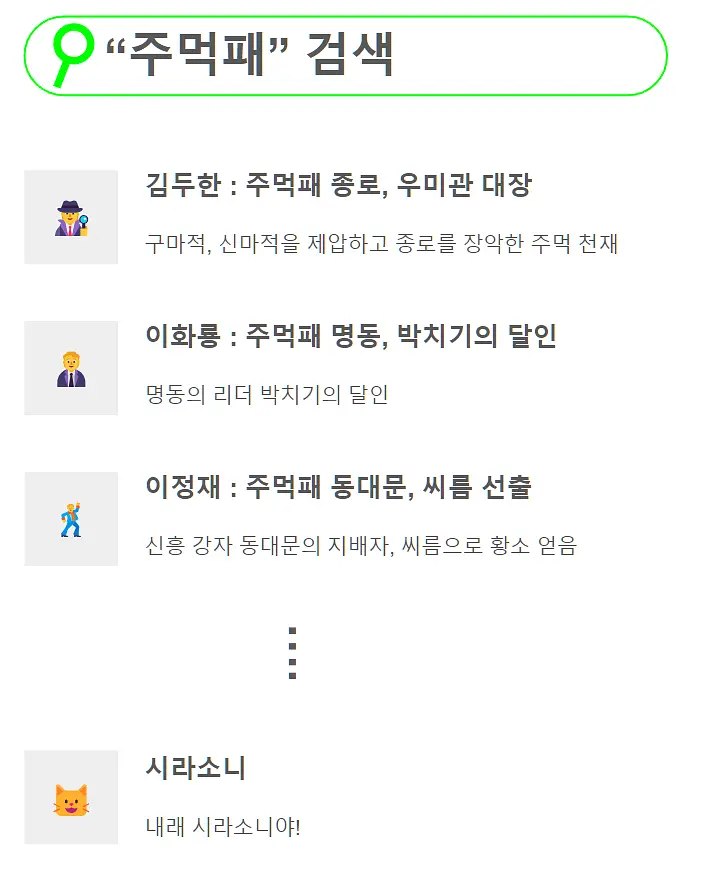Select the gray thumbnail box of first result
This screenshot has width=707, height=881.
(71, 217)
